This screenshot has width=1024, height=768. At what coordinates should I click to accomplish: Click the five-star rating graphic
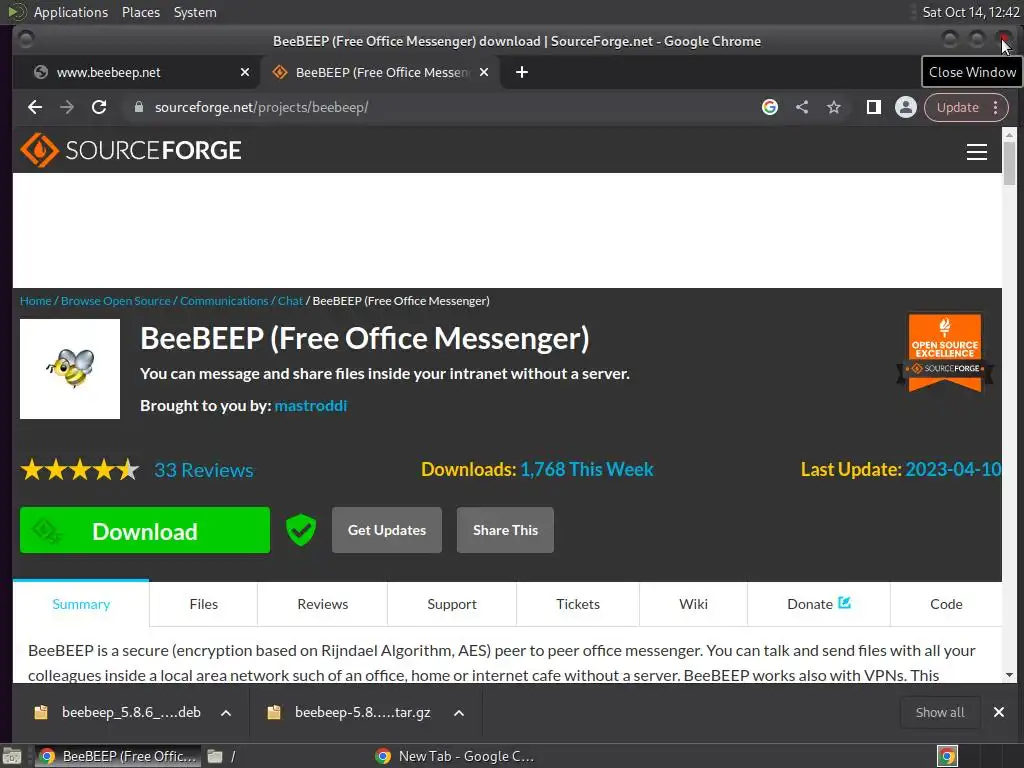(80, 470)
